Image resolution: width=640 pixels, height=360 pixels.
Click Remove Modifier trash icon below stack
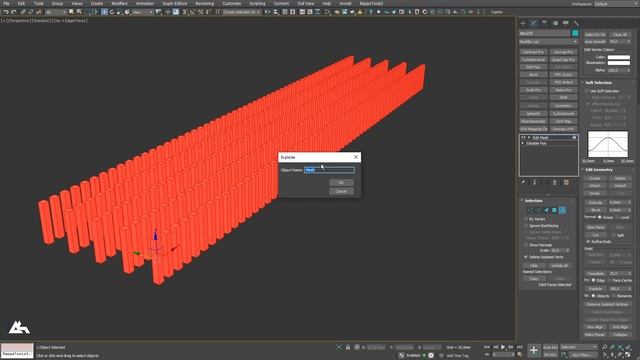[555, 182]
